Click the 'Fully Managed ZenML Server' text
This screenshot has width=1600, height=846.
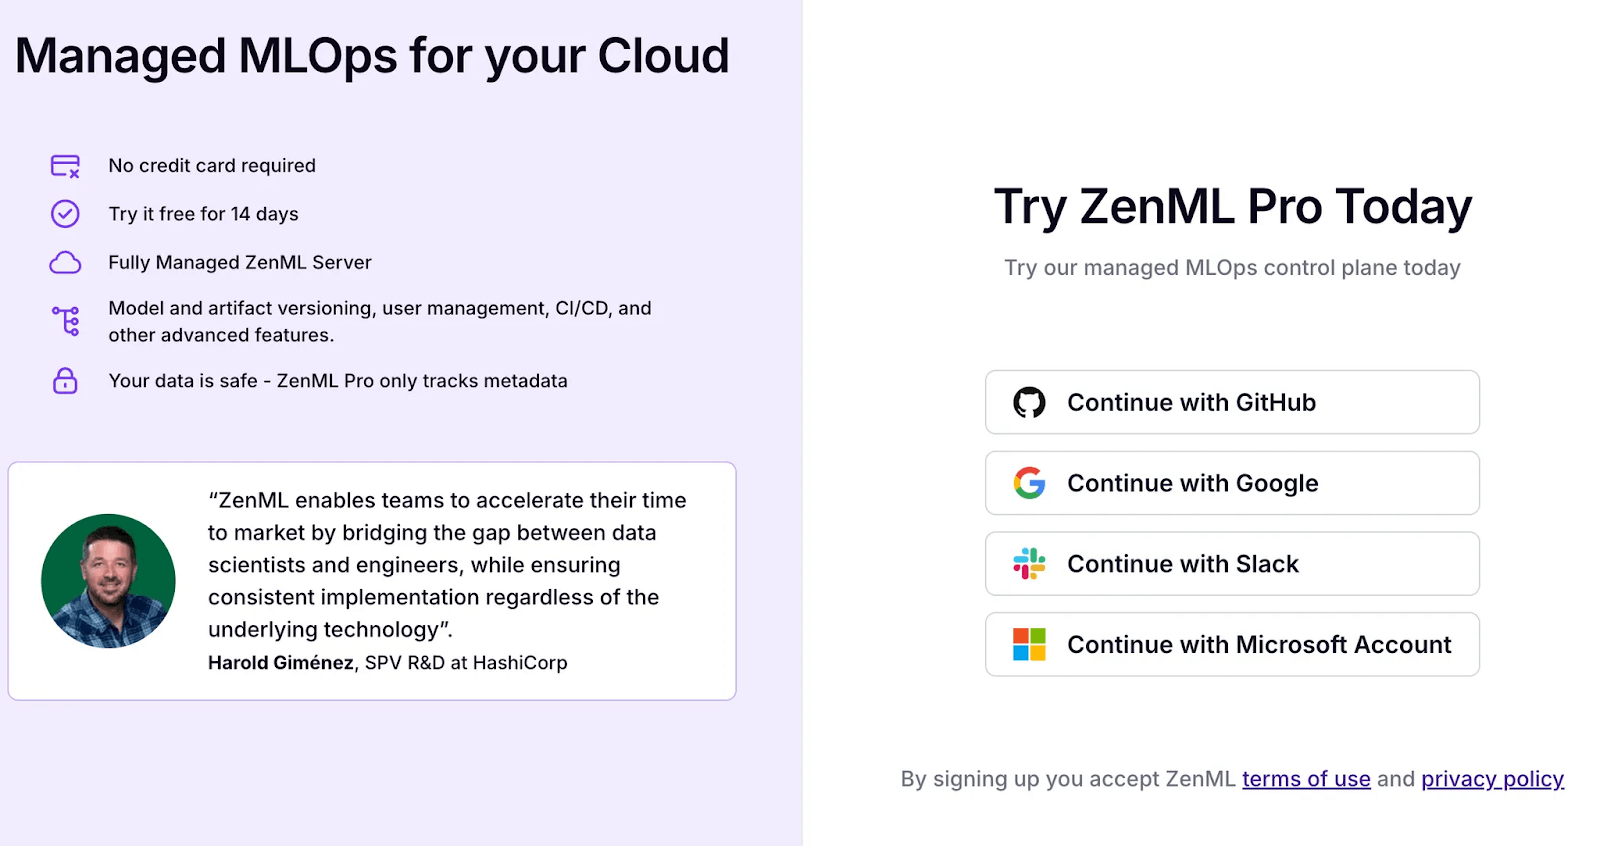point(240,263)
